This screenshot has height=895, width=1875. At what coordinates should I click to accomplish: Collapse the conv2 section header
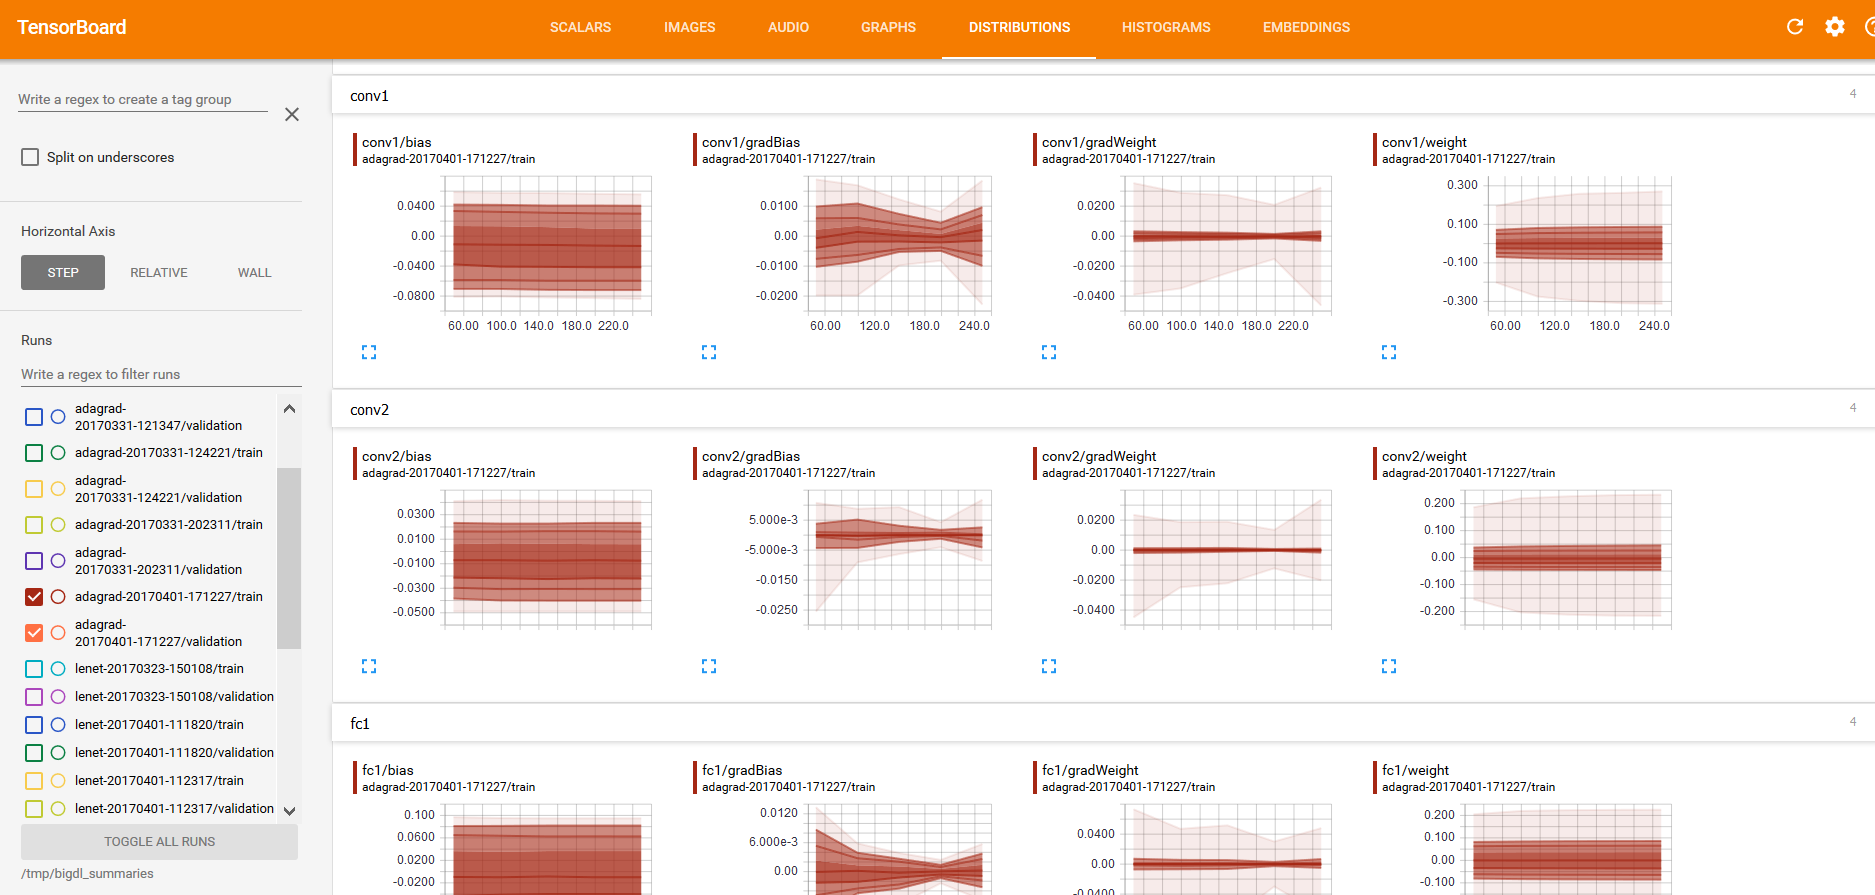(370, 410)
